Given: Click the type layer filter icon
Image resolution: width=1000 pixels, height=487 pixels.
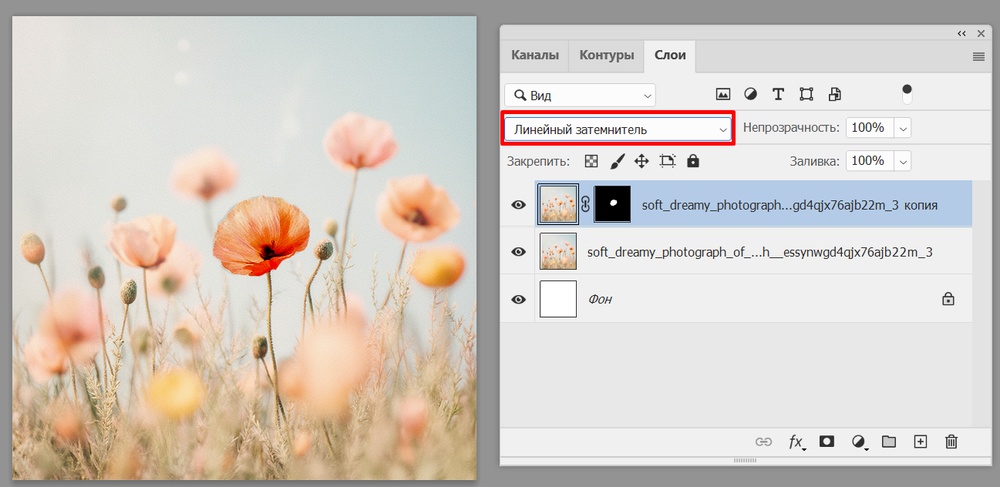Looking at the screenshot, I should point(778,95).
